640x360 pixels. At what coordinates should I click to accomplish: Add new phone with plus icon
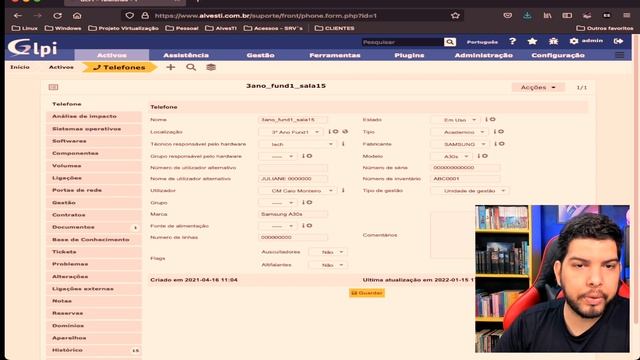[x=171, y=67]
